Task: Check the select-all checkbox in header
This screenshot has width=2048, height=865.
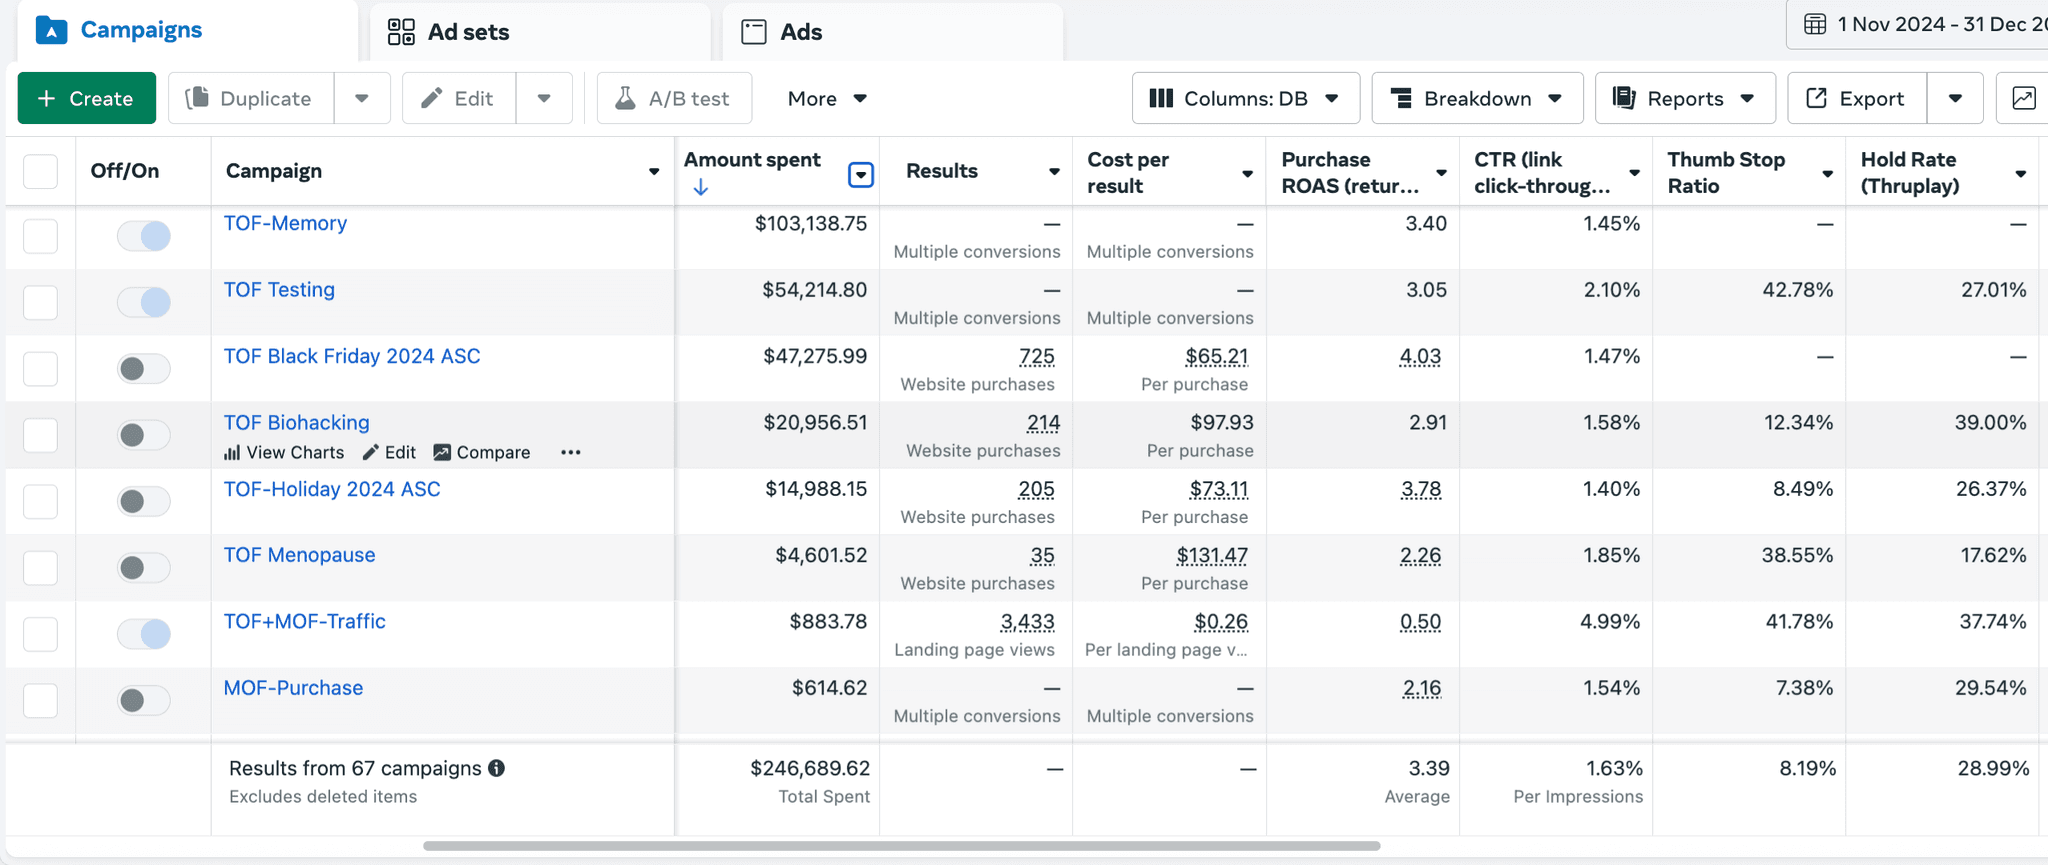Action: click(40, 171)
